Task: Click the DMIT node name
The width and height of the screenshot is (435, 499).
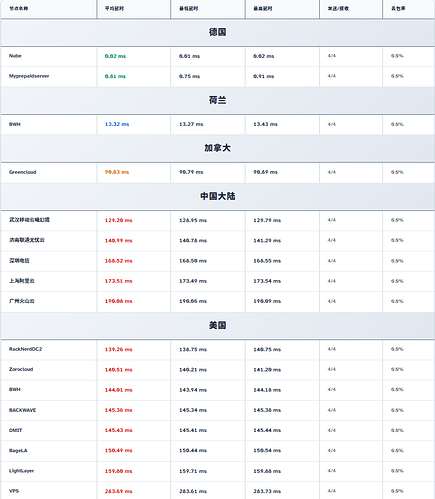Action: click(16, 430)
